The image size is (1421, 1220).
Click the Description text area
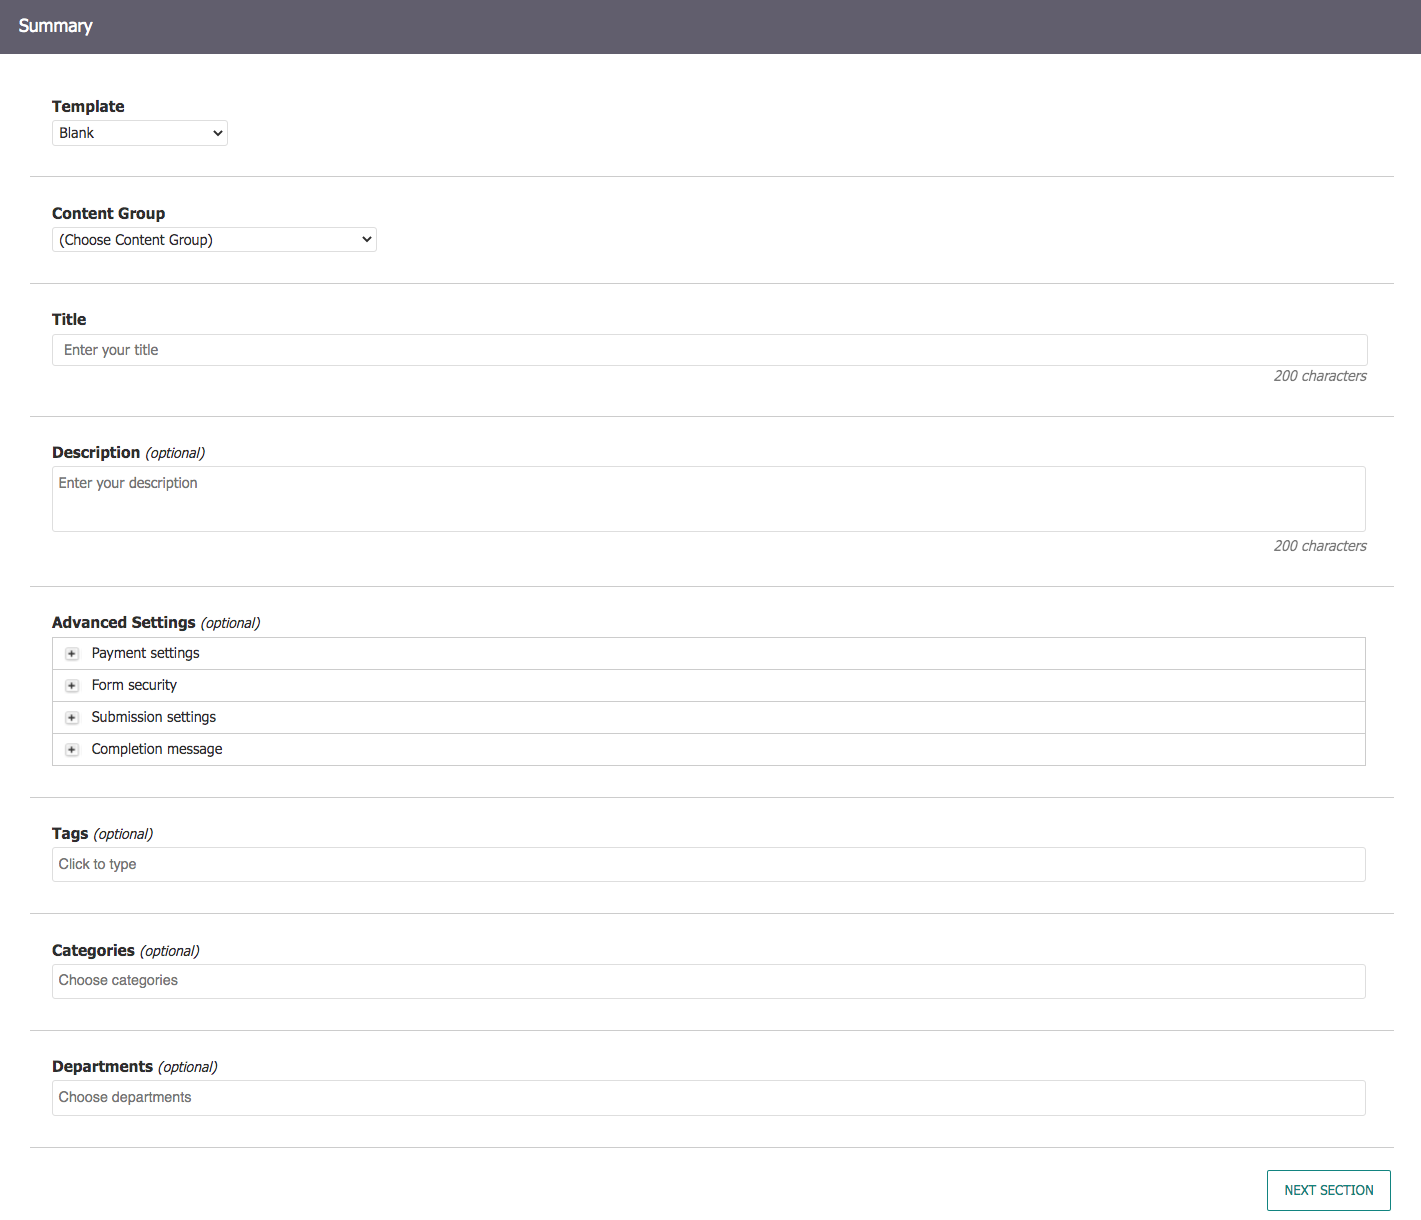coord(708,498)
